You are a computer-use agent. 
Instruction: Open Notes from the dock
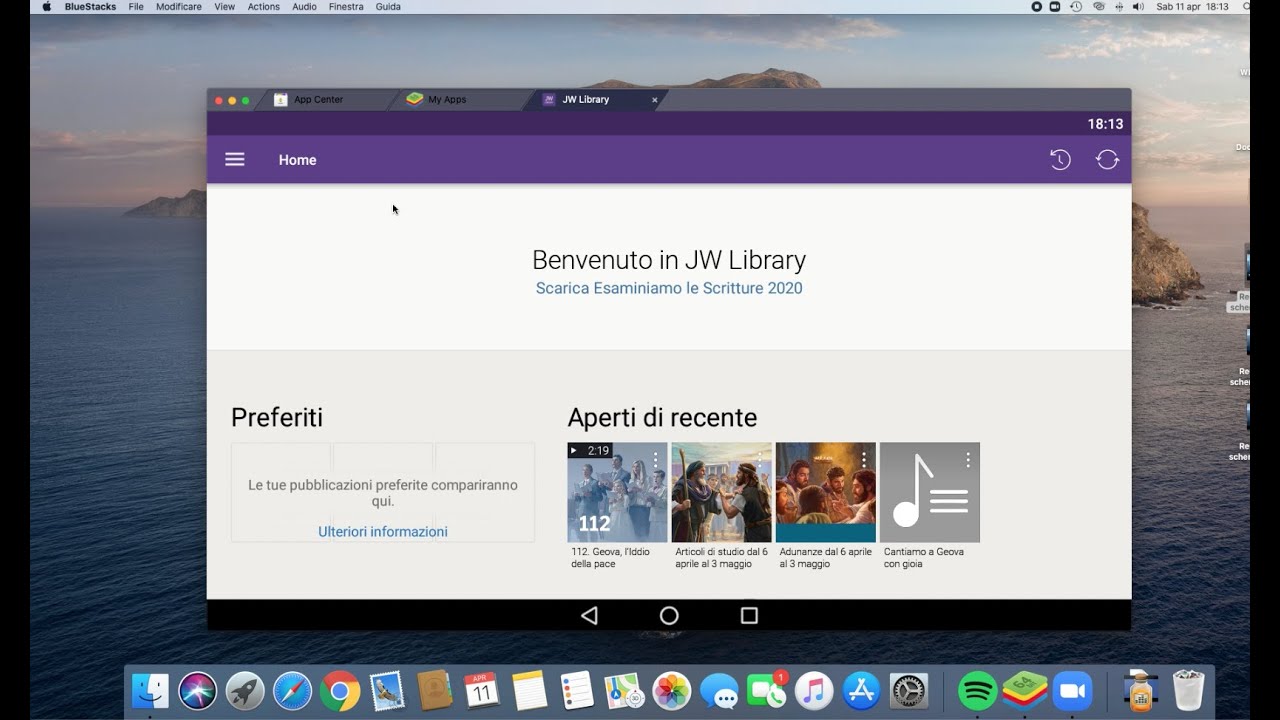pyautogui.click(x=530, y=691)
